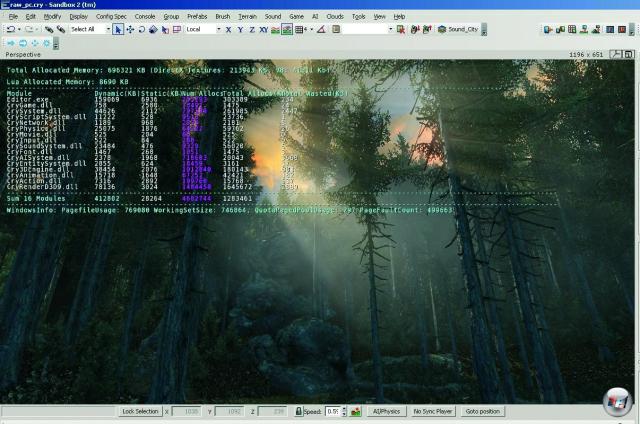Click the Goto position button
The width and height of the screenshot is (640, 424).
pyautogui.click(x=482, y=411)
